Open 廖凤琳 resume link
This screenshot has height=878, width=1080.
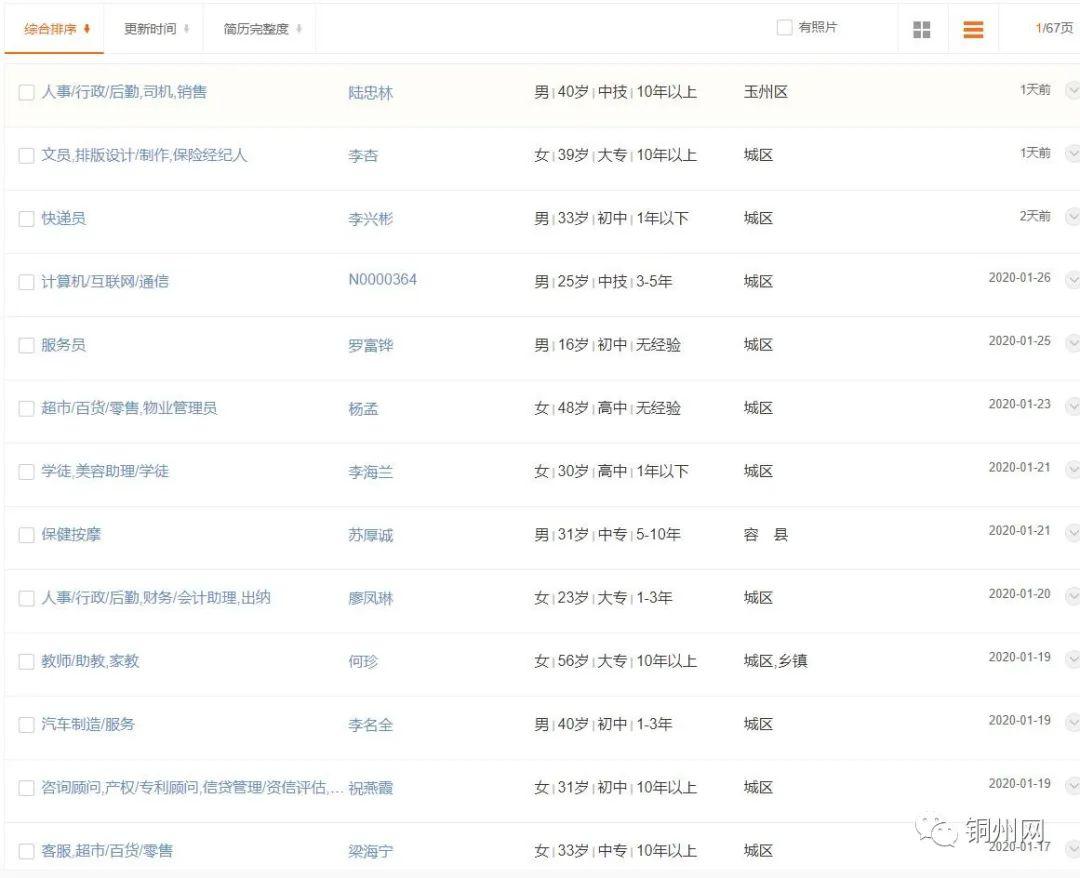tap(370, 599)
